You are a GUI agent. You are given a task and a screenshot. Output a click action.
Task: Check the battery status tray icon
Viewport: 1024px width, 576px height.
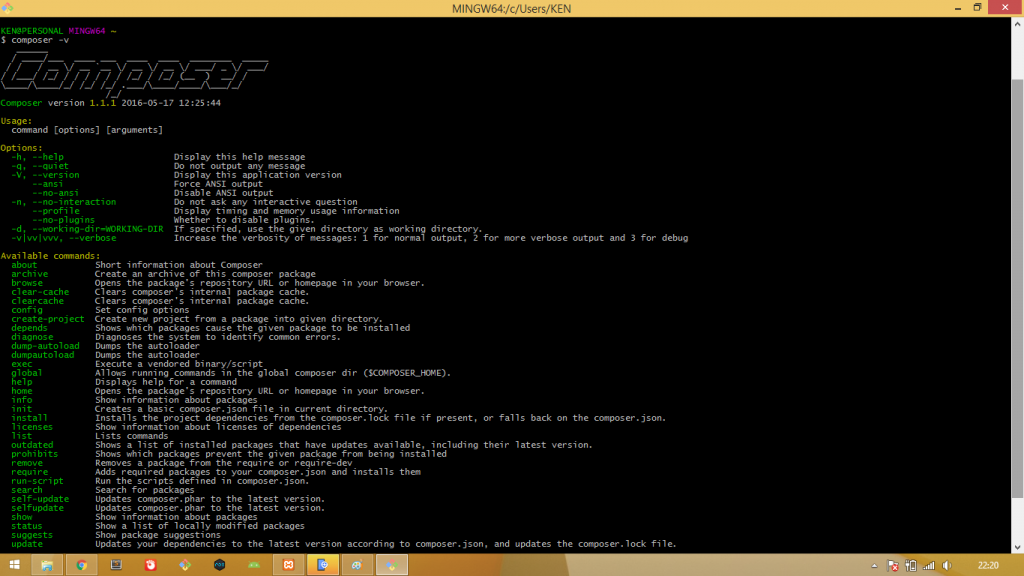click(910, 566)
